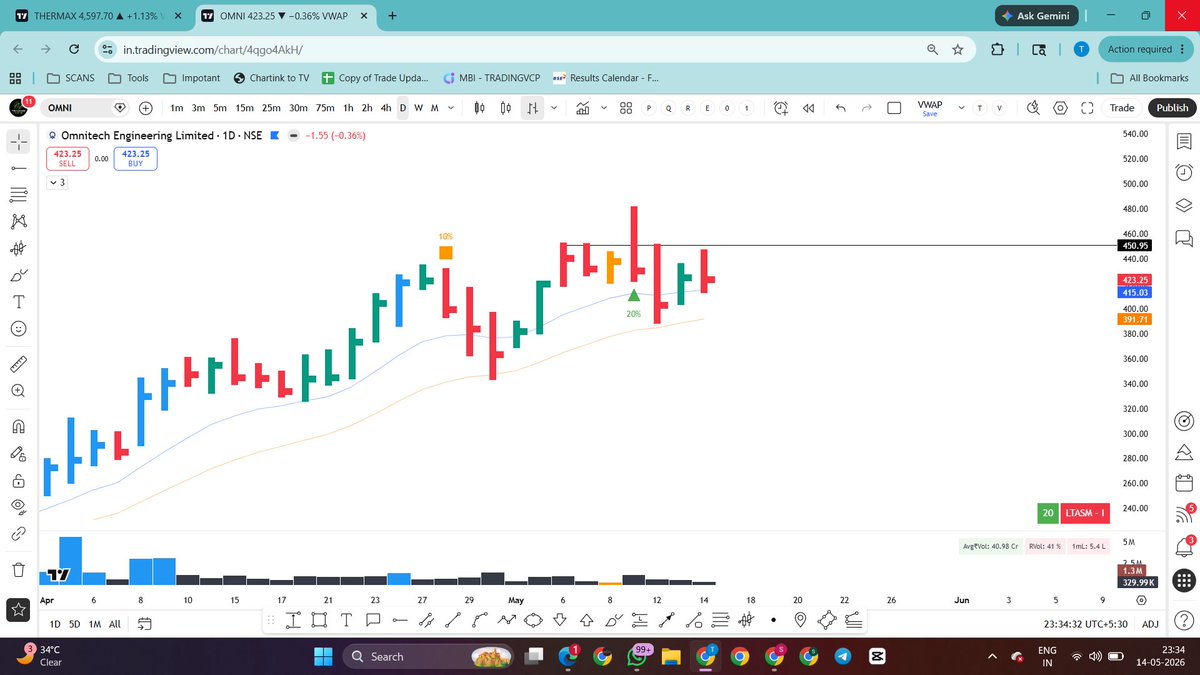The height and width of the screenshot is (675, 1200).
Task: Toggle the magnet snap mode
Action: (18, 426)
